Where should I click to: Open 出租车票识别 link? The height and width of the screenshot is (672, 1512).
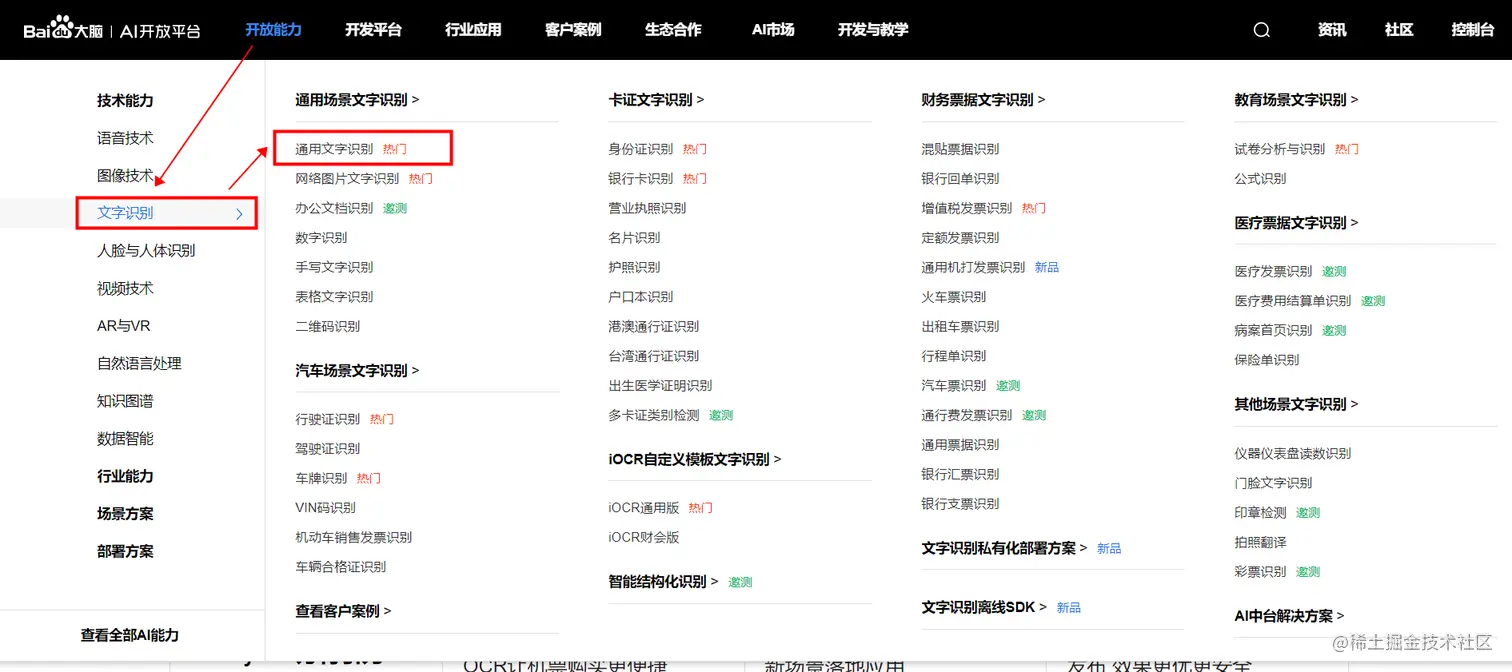(x=960, y=326)
